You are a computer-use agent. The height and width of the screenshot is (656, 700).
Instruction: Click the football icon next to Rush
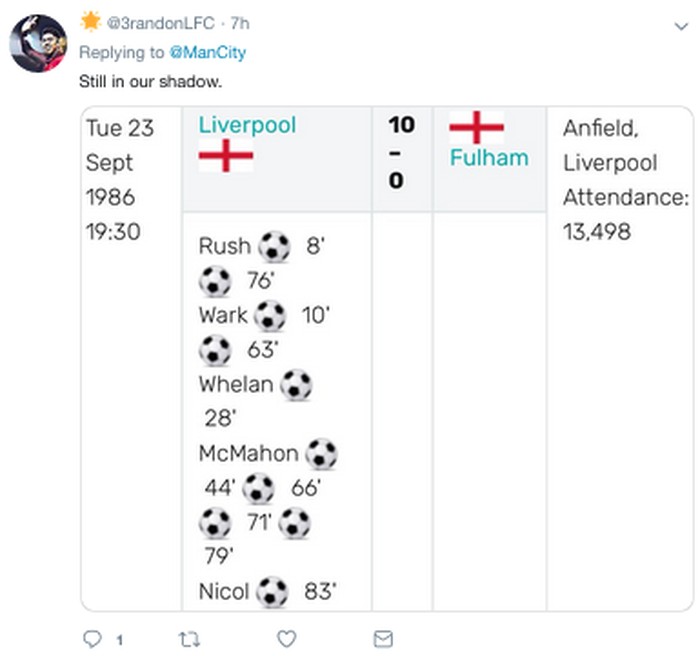[274, 246]
